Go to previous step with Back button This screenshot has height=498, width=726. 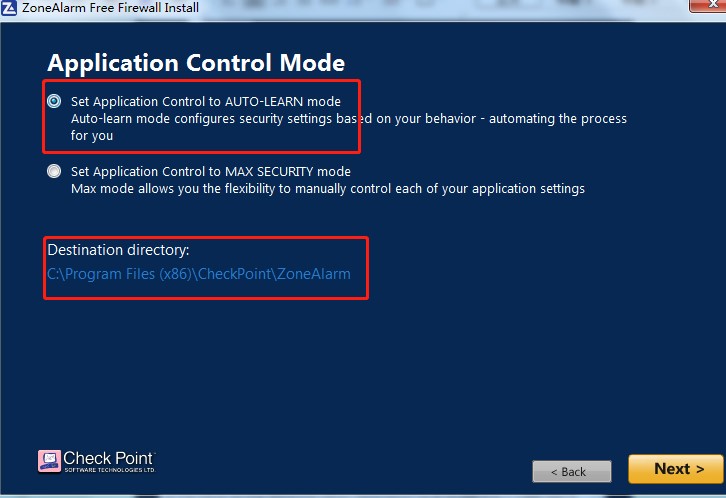[572, 472]
